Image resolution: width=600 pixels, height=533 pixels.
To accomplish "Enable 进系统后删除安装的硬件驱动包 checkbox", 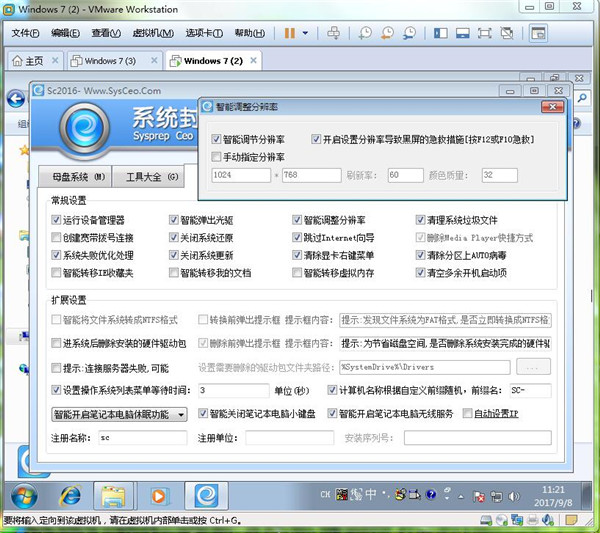I will point(56,343).
